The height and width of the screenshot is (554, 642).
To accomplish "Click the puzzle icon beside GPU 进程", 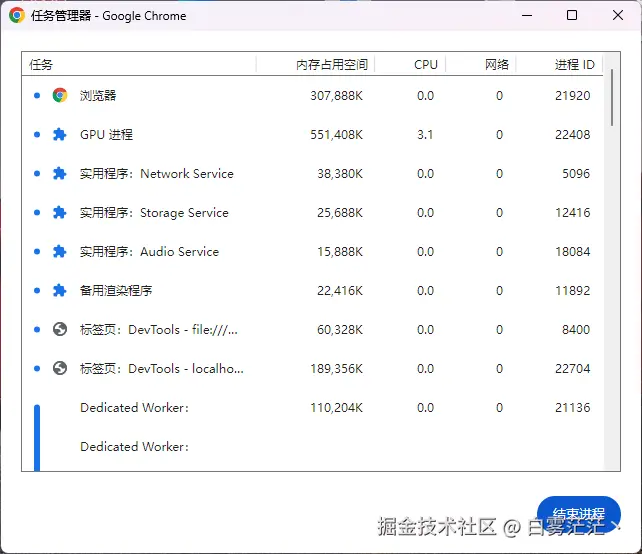I will (60, 134).
